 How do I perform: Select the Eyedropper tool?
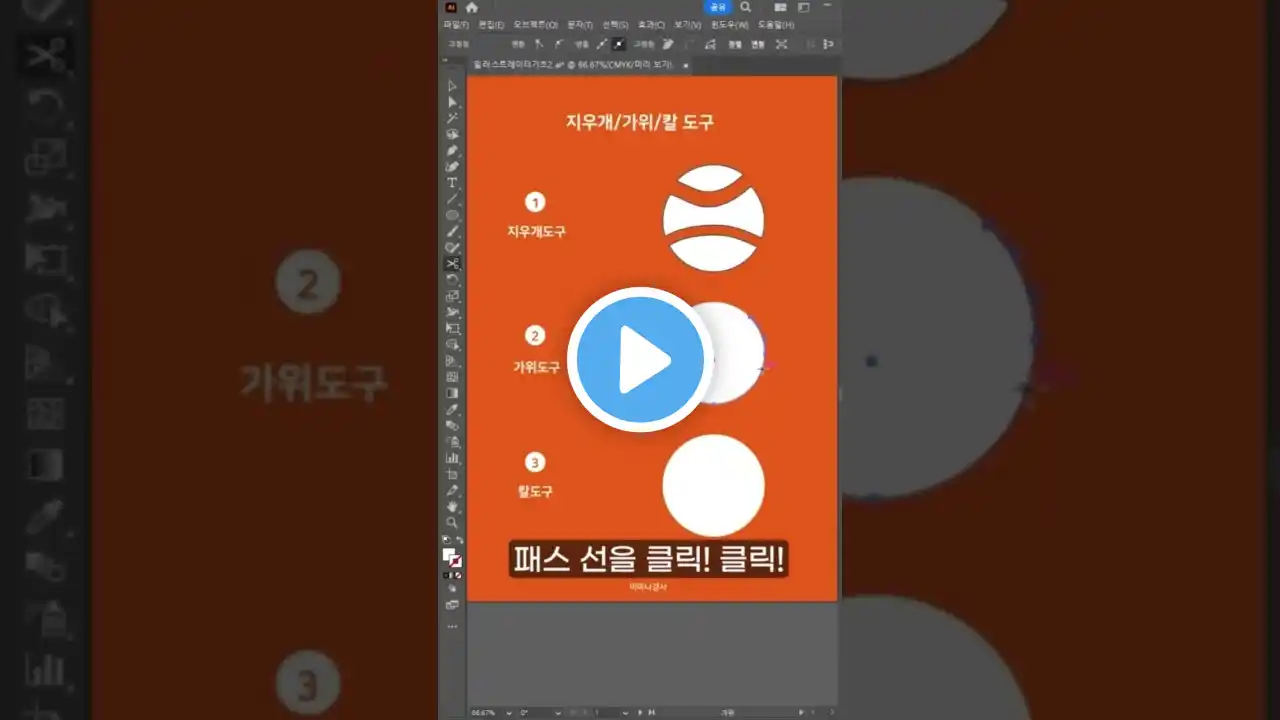[453, 409]
